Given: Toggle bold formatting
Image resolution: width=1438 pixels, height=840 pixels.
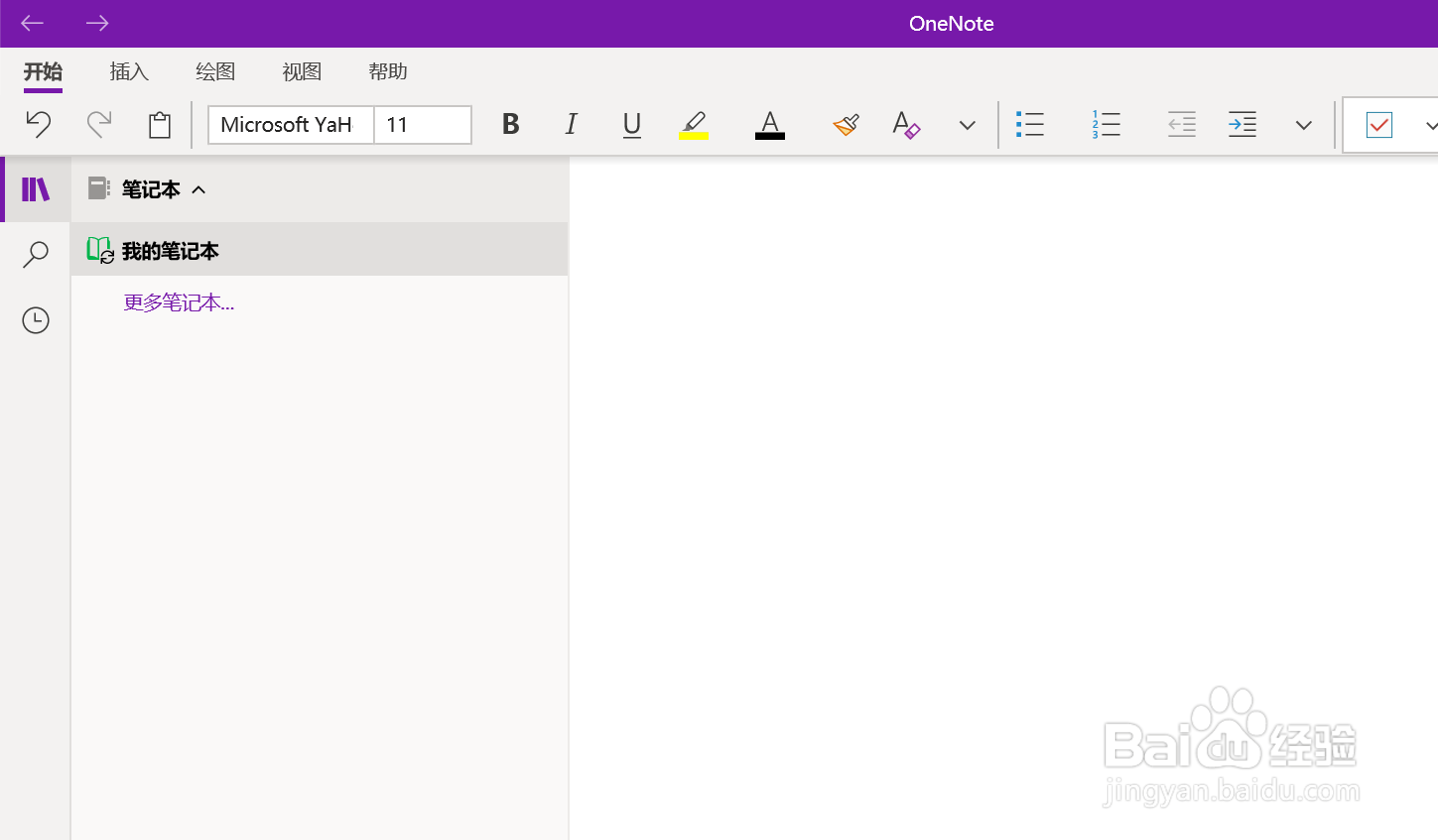Looking at the screenshot, I should [510, 125].
